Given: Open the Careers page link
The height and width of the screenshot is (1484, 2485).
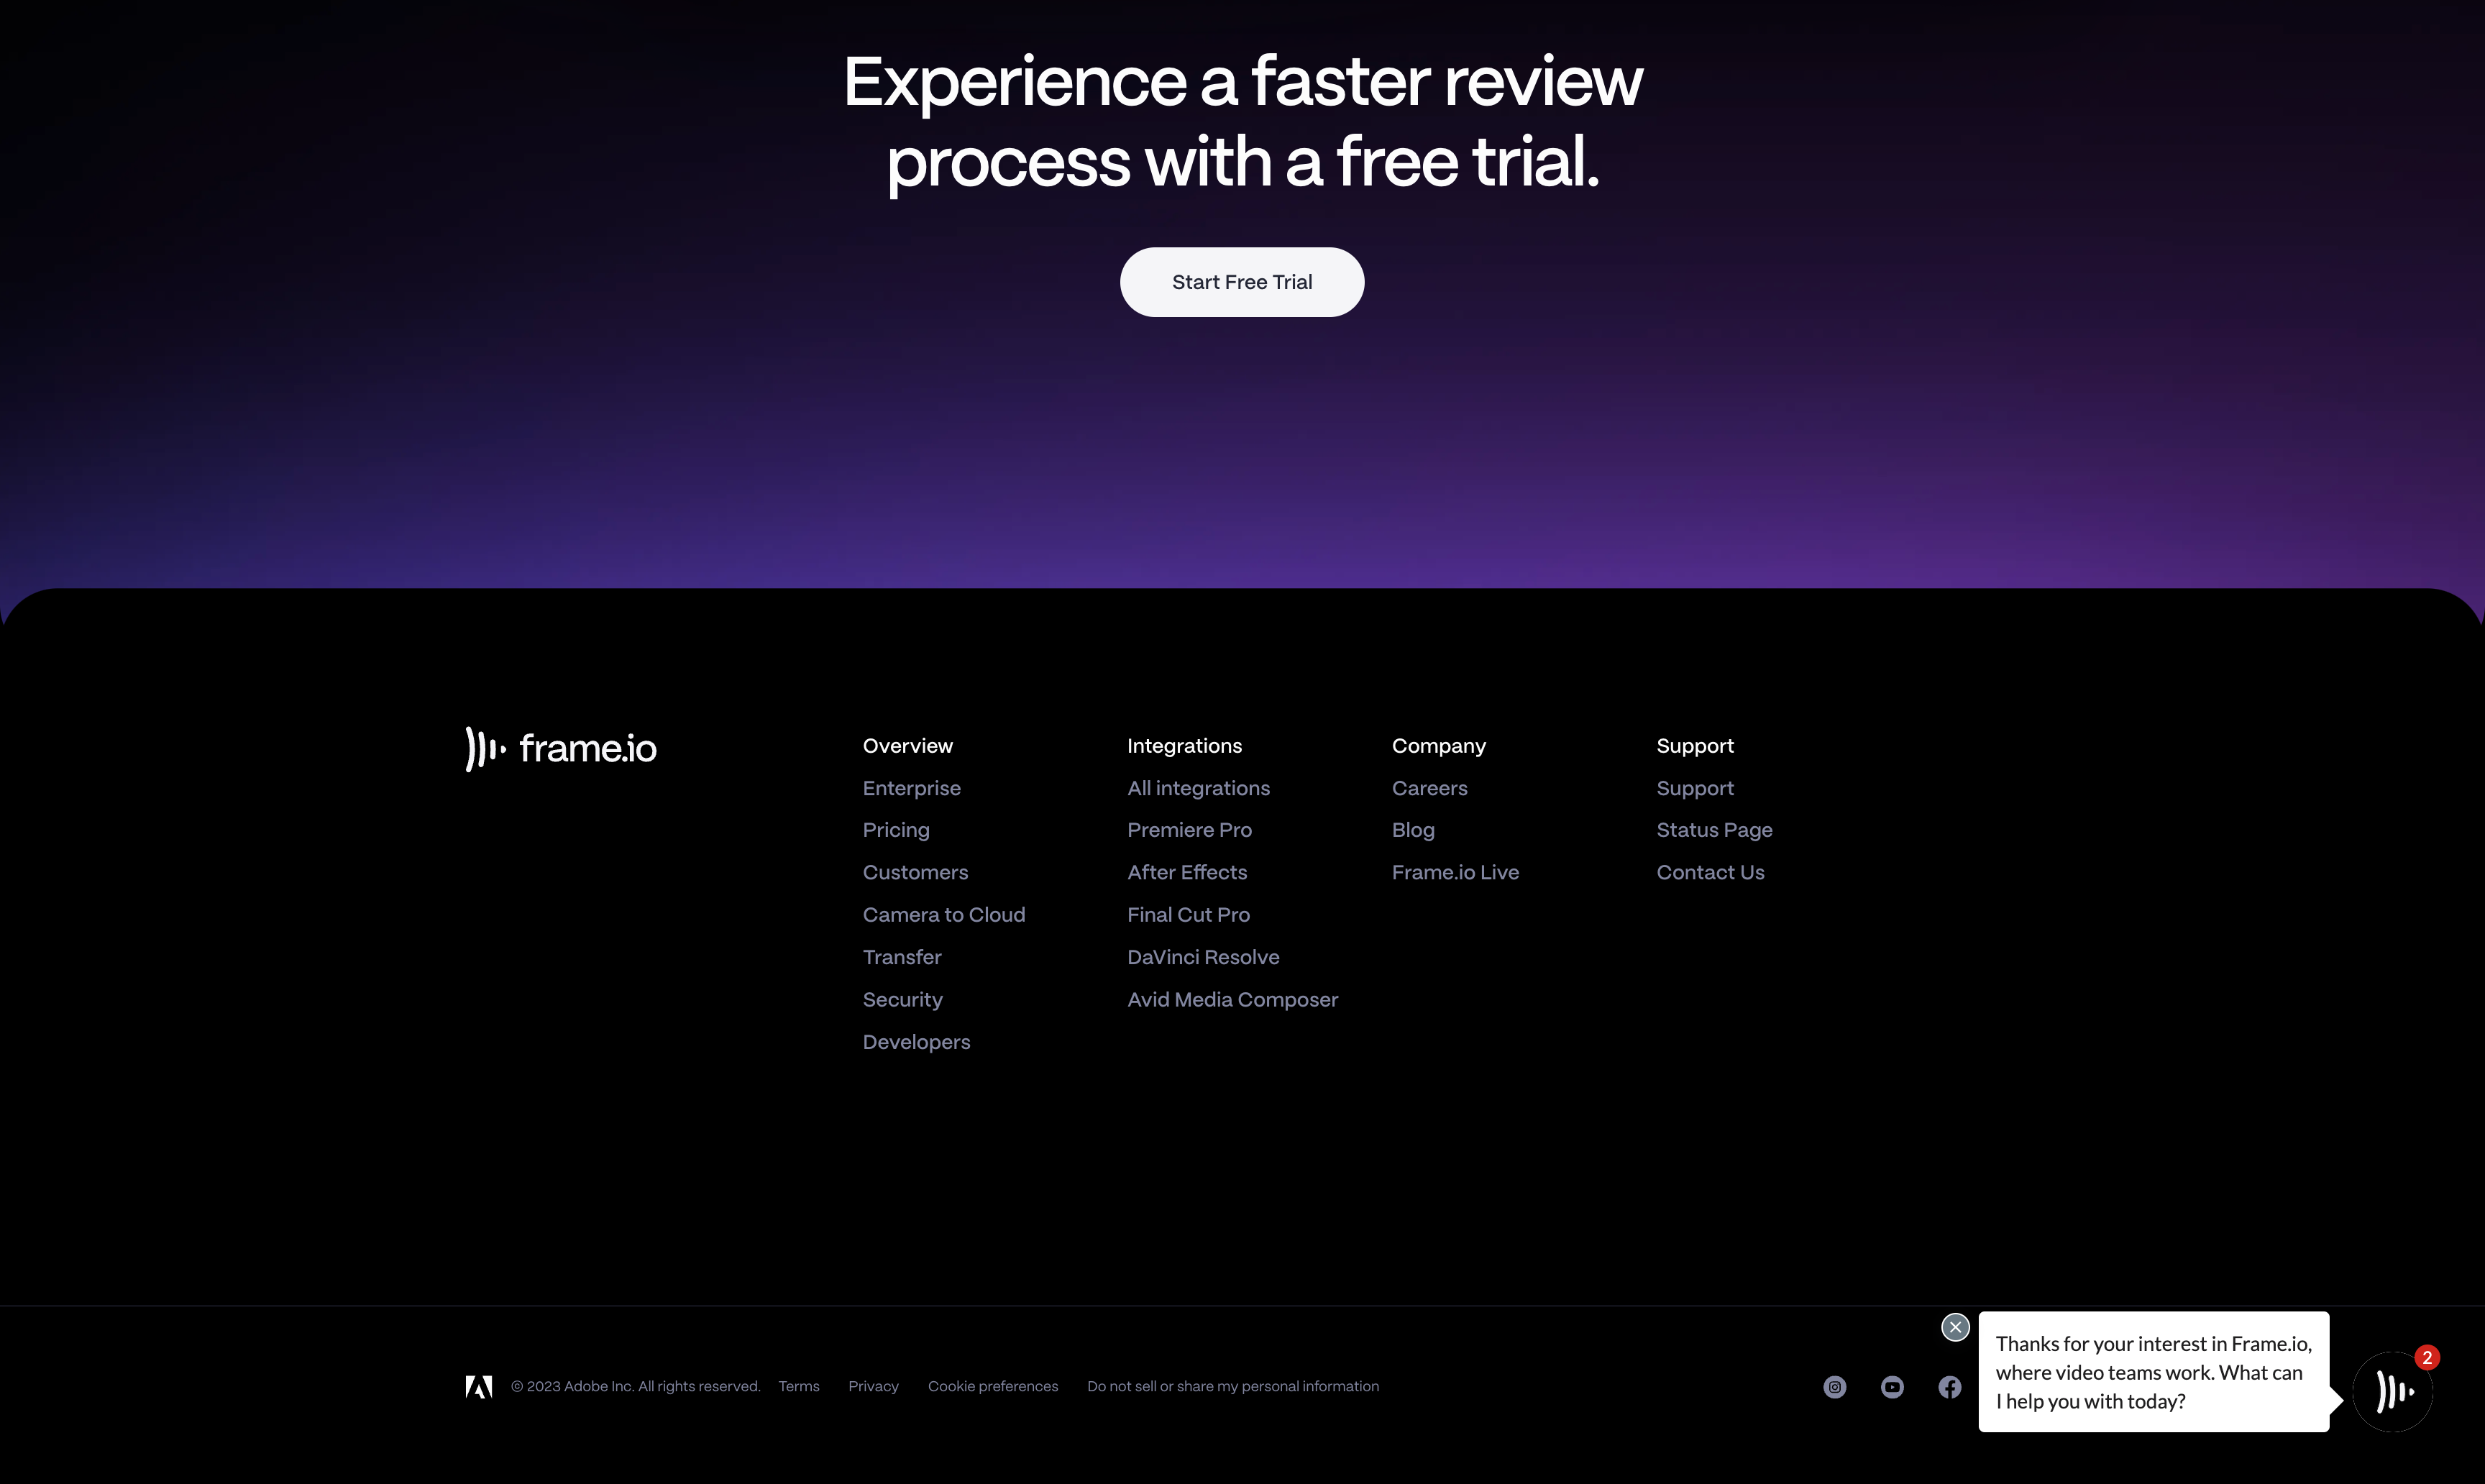Looking at the screenshot, I should 1429,788.
